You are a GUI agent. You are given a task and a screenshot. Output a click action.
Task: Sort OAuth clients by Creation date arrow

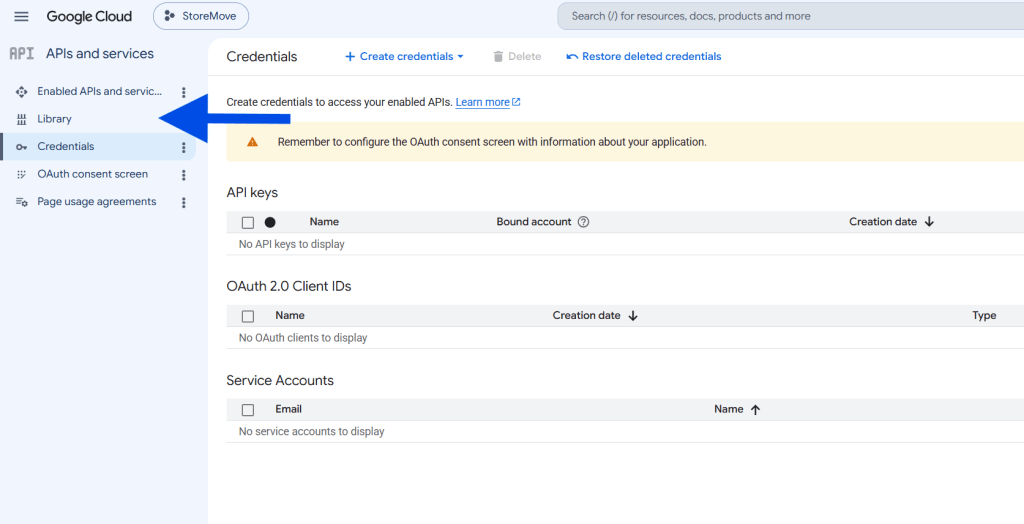tap(633, 316)
